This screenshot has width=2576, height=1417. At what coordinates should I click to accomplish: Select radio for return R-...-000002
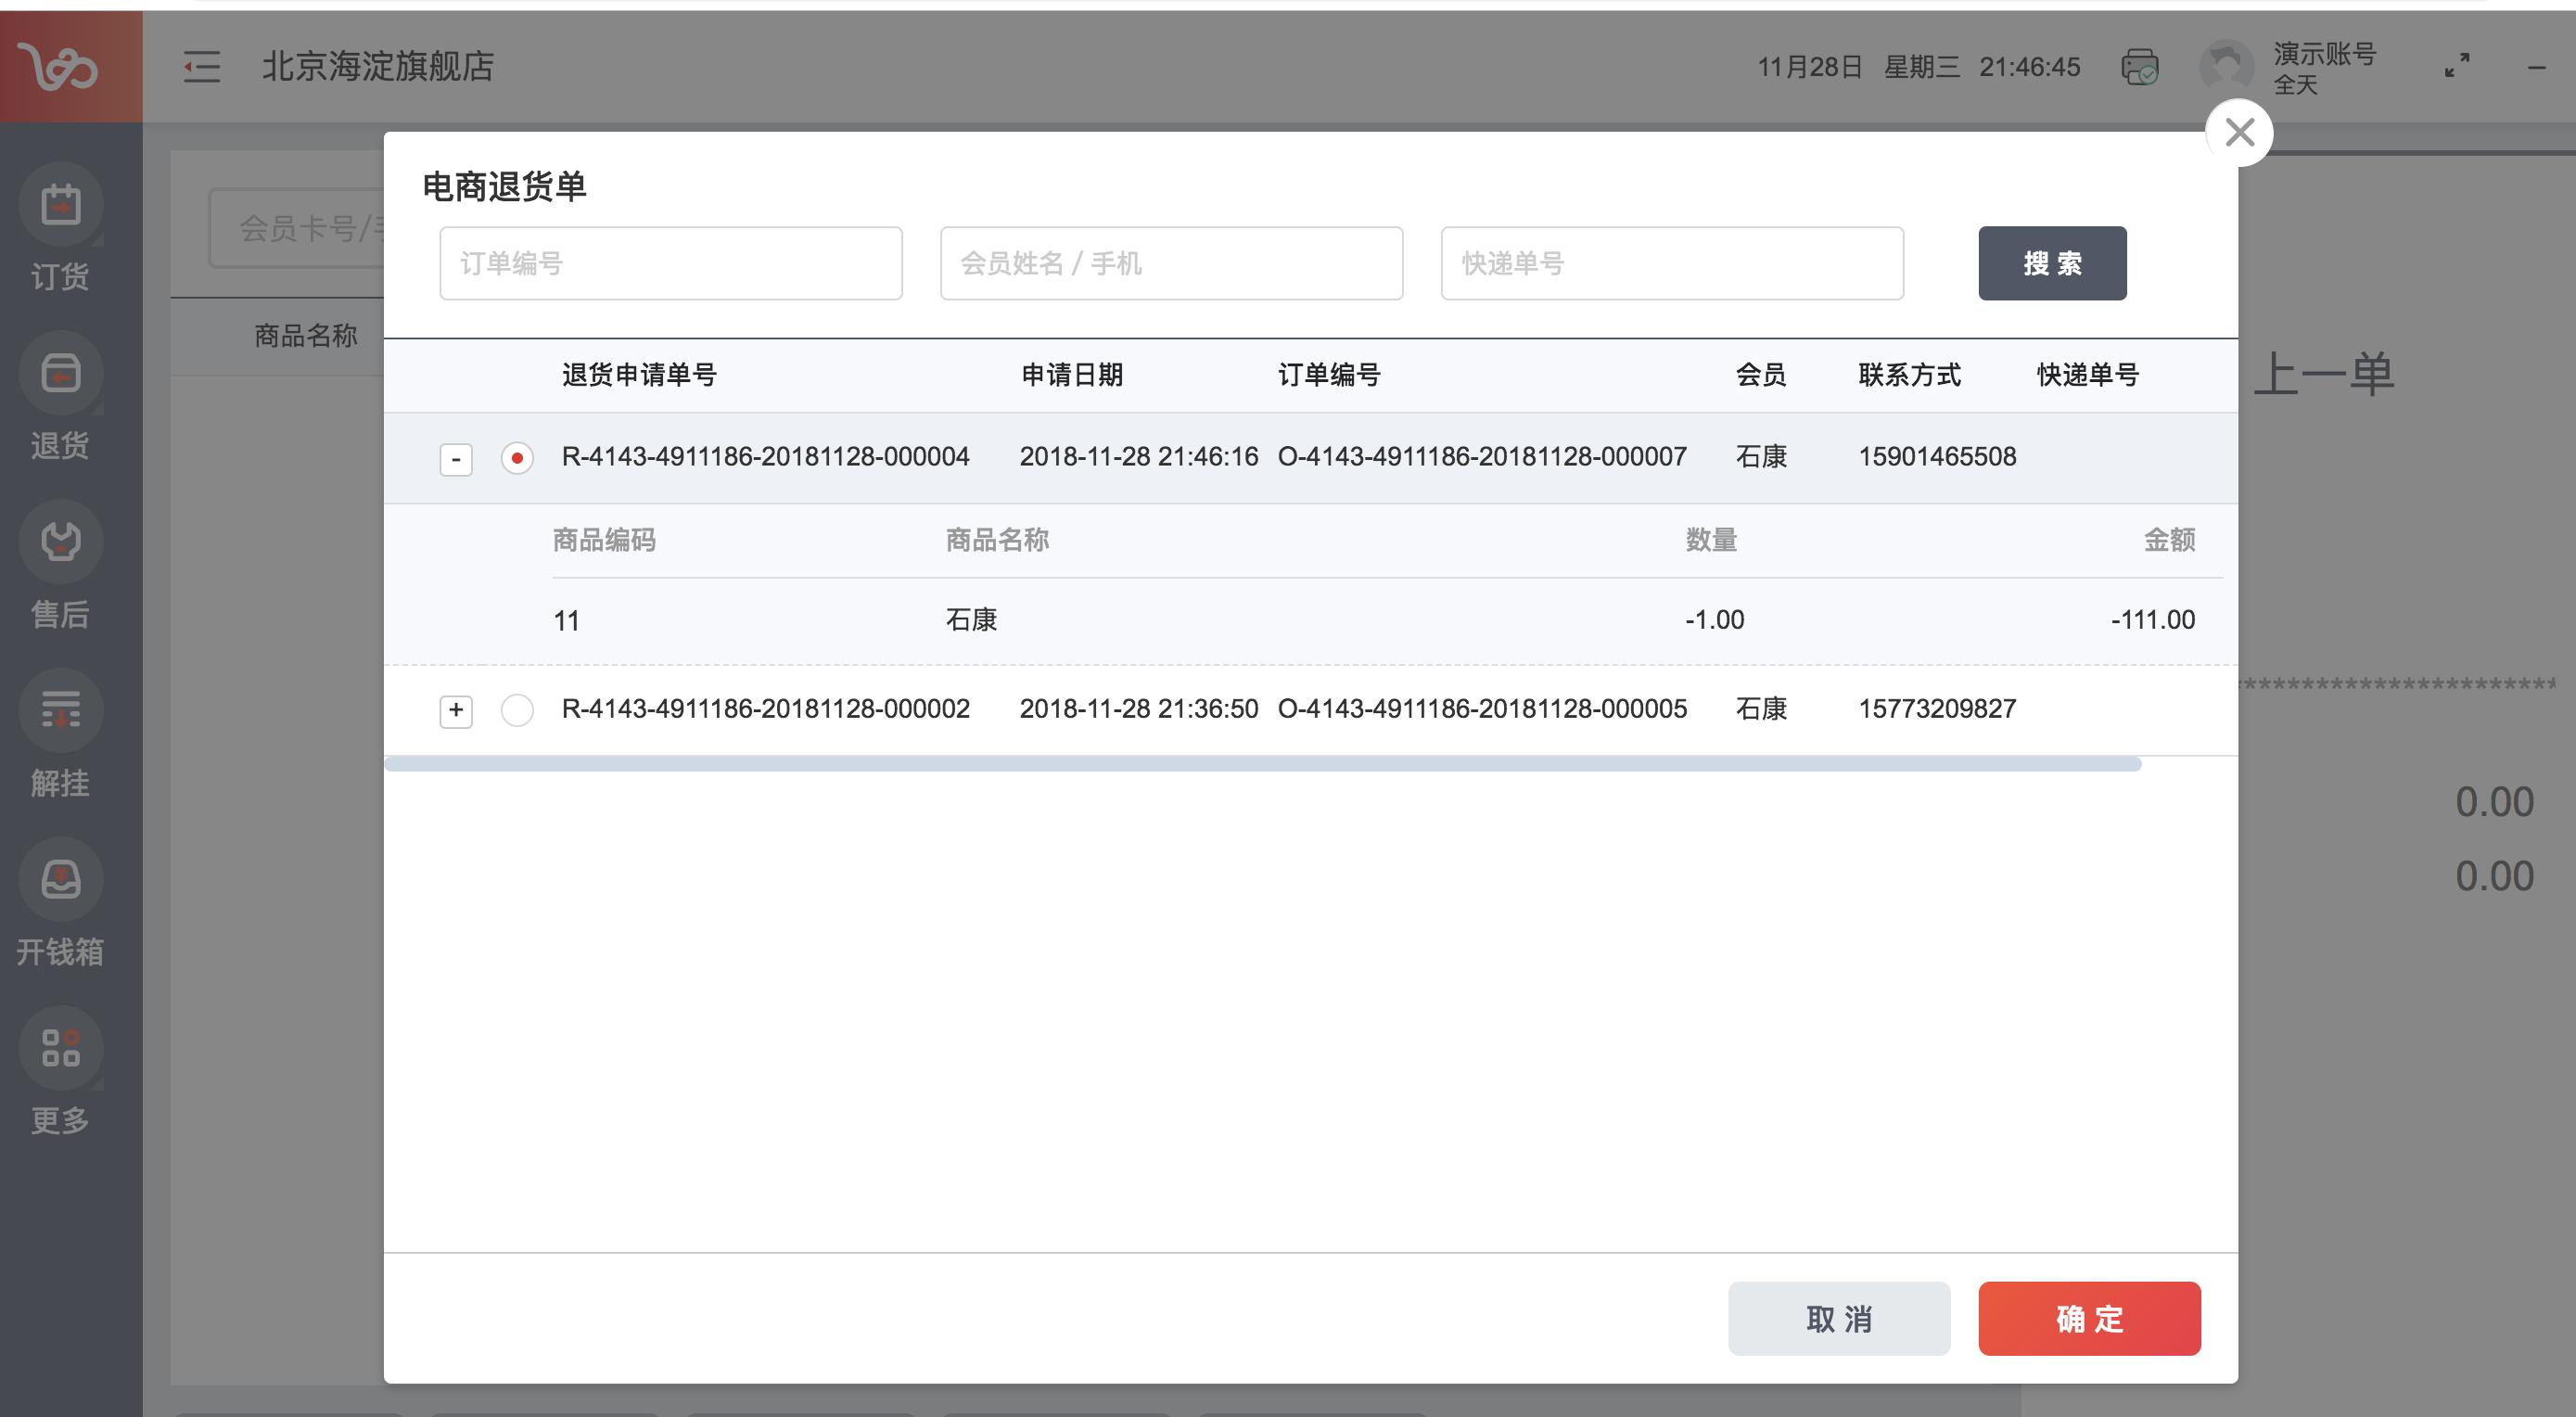517,710
